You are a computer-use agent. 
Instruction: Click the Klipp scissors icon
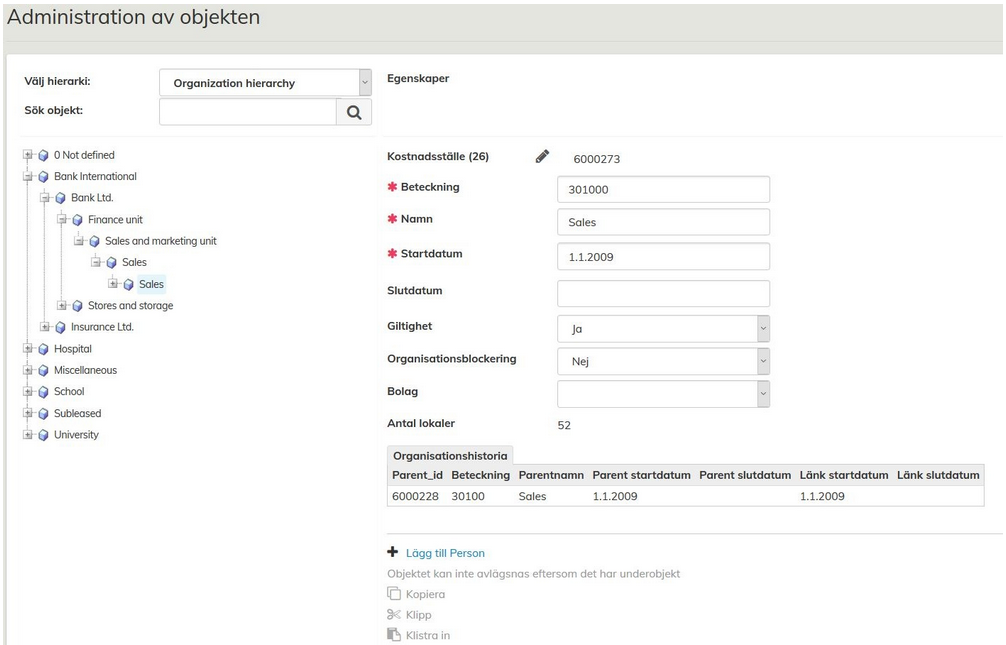coord(394,615)
